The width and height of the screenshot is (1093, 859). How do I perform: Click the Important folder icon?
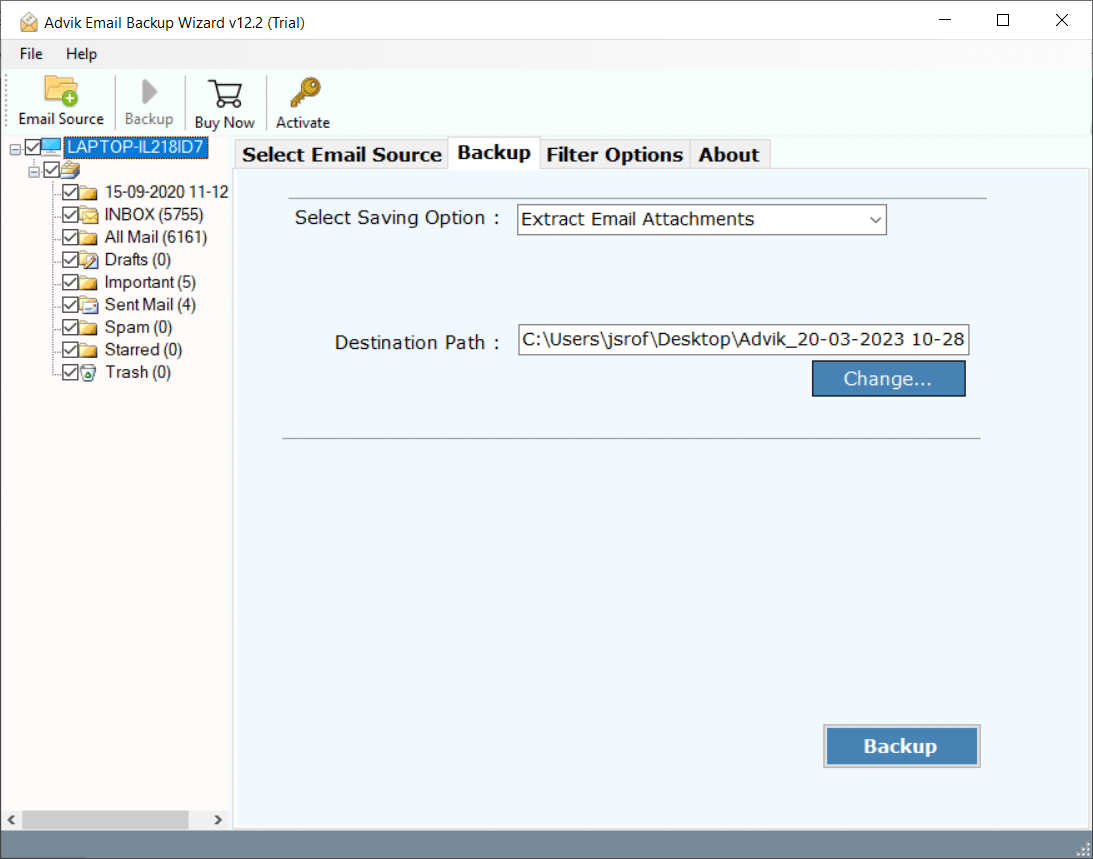88,282
